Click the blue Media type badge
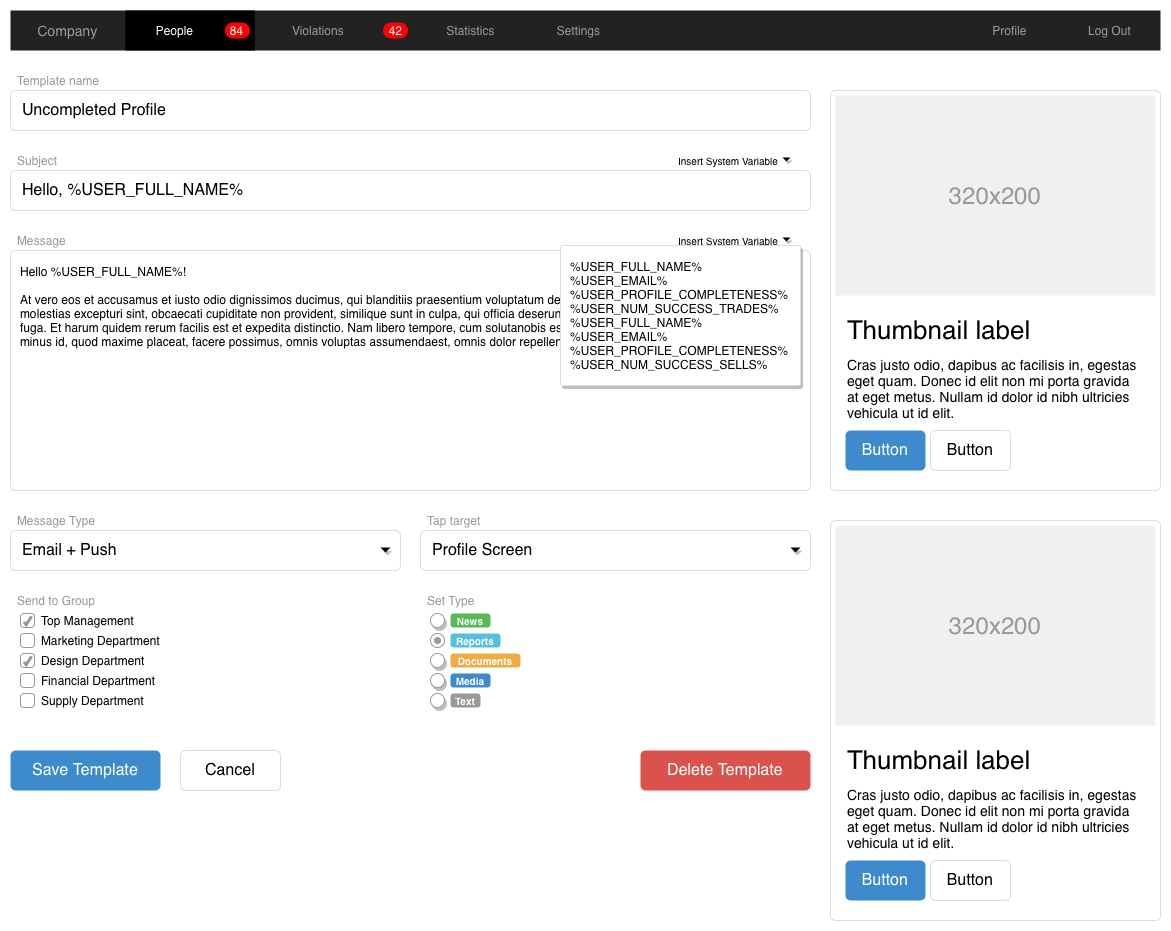 point(472,680)
